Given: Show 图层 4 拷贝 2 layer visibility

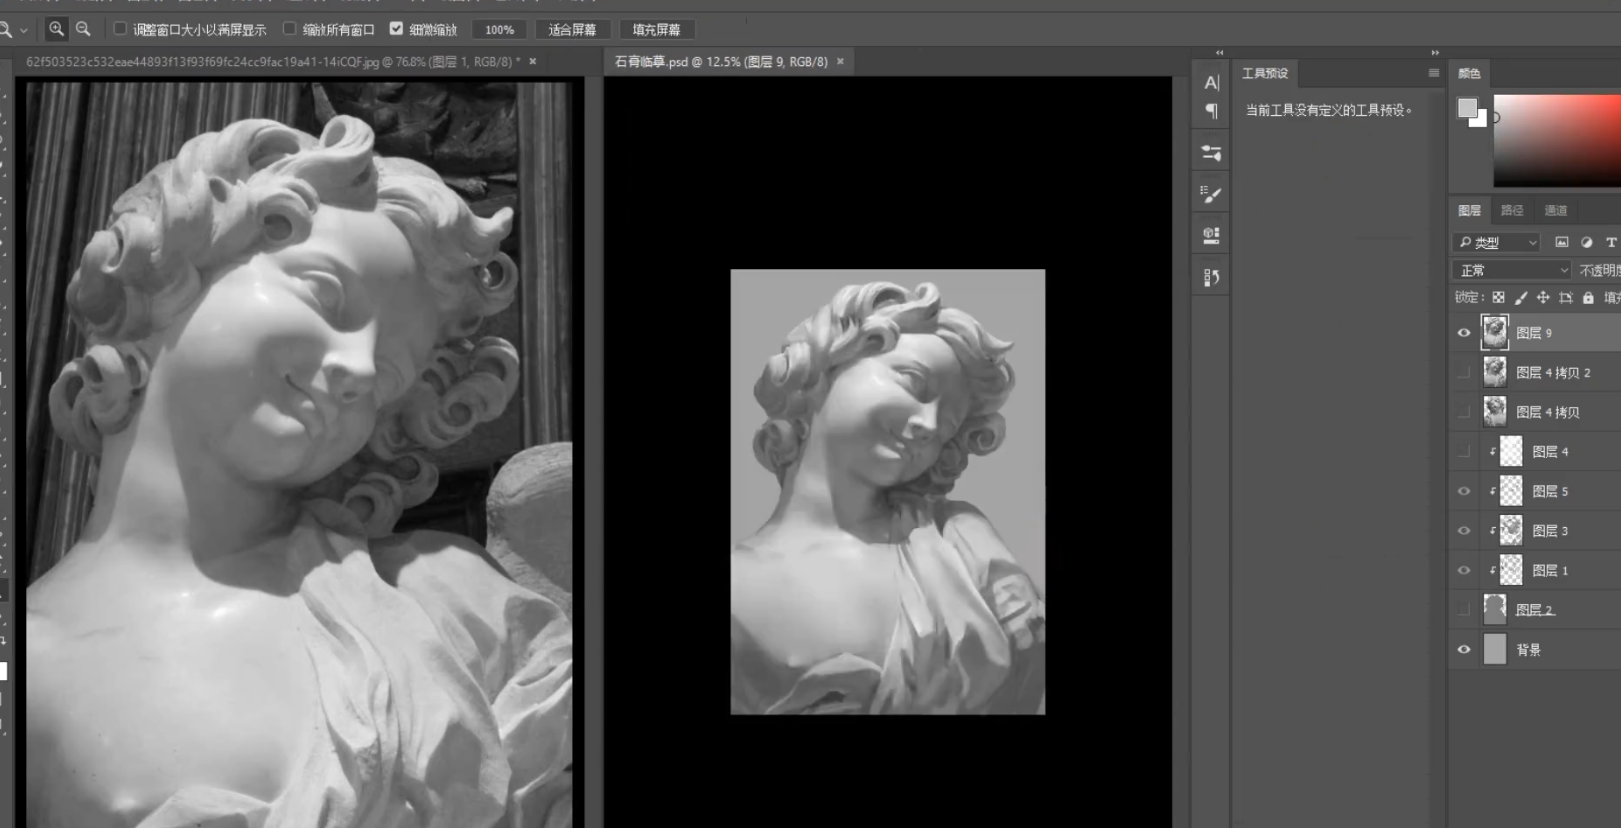Looking at the screenshot, I should 1464,372.
